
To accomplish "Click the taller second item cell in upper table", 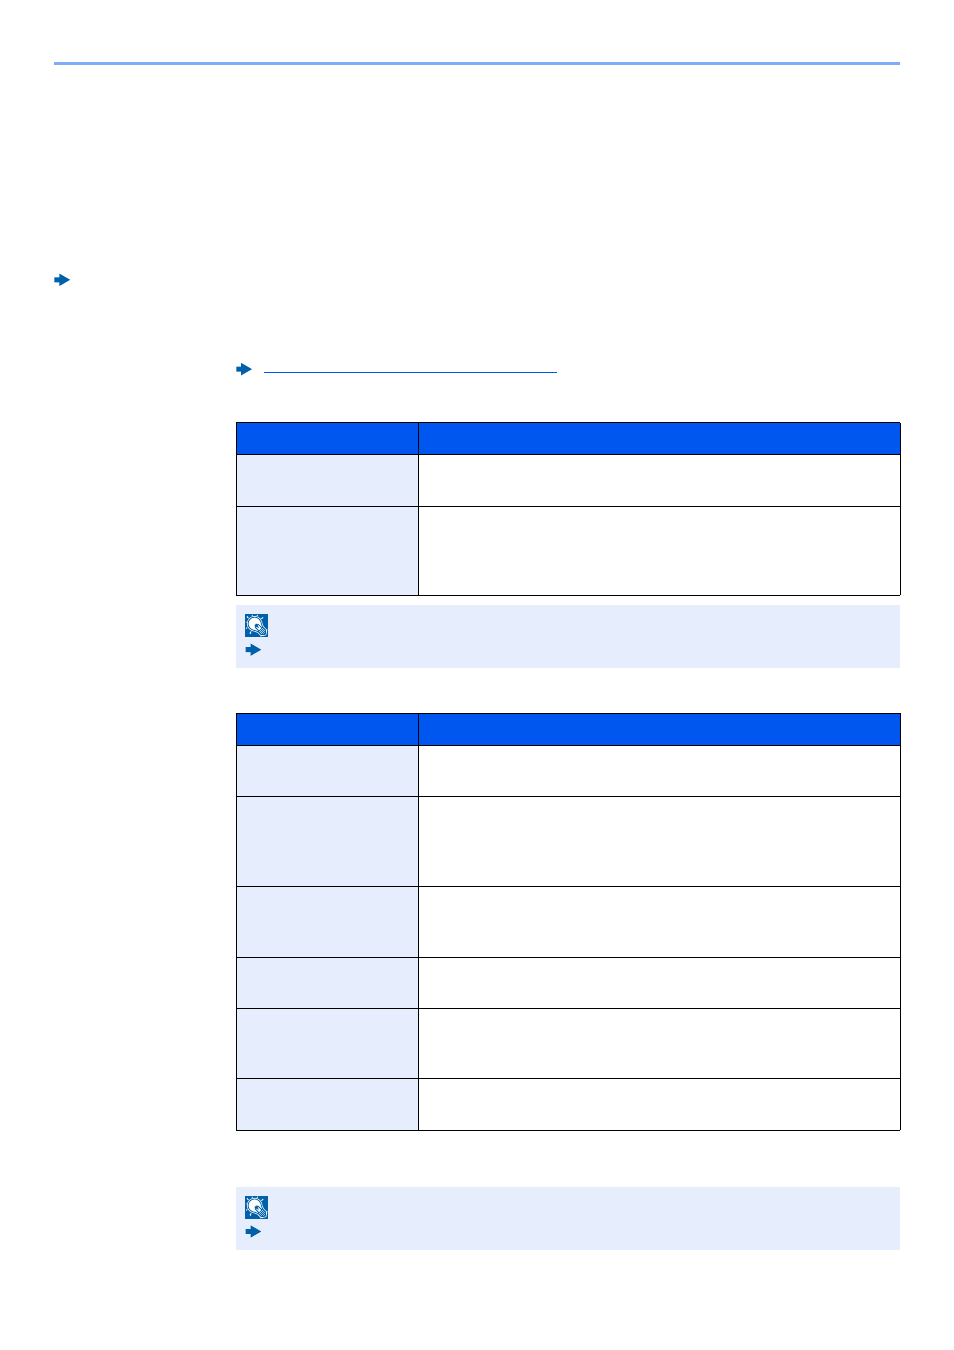I will (327, 551).
